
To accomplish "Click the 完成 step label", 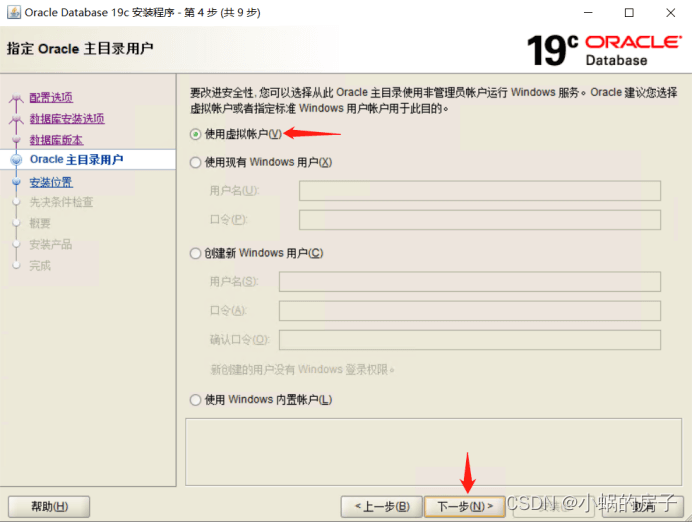I will (x=40, y=266).
